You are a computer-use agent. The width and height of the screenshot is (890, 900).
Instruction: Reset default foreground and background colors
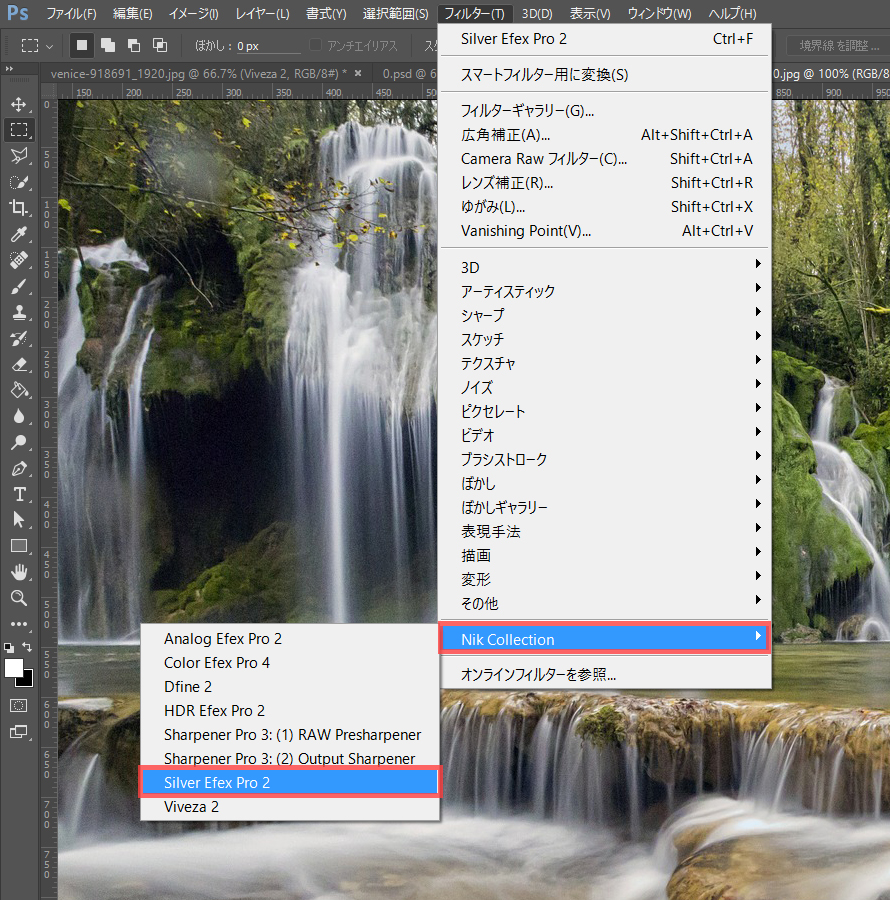tap(9, 648)
